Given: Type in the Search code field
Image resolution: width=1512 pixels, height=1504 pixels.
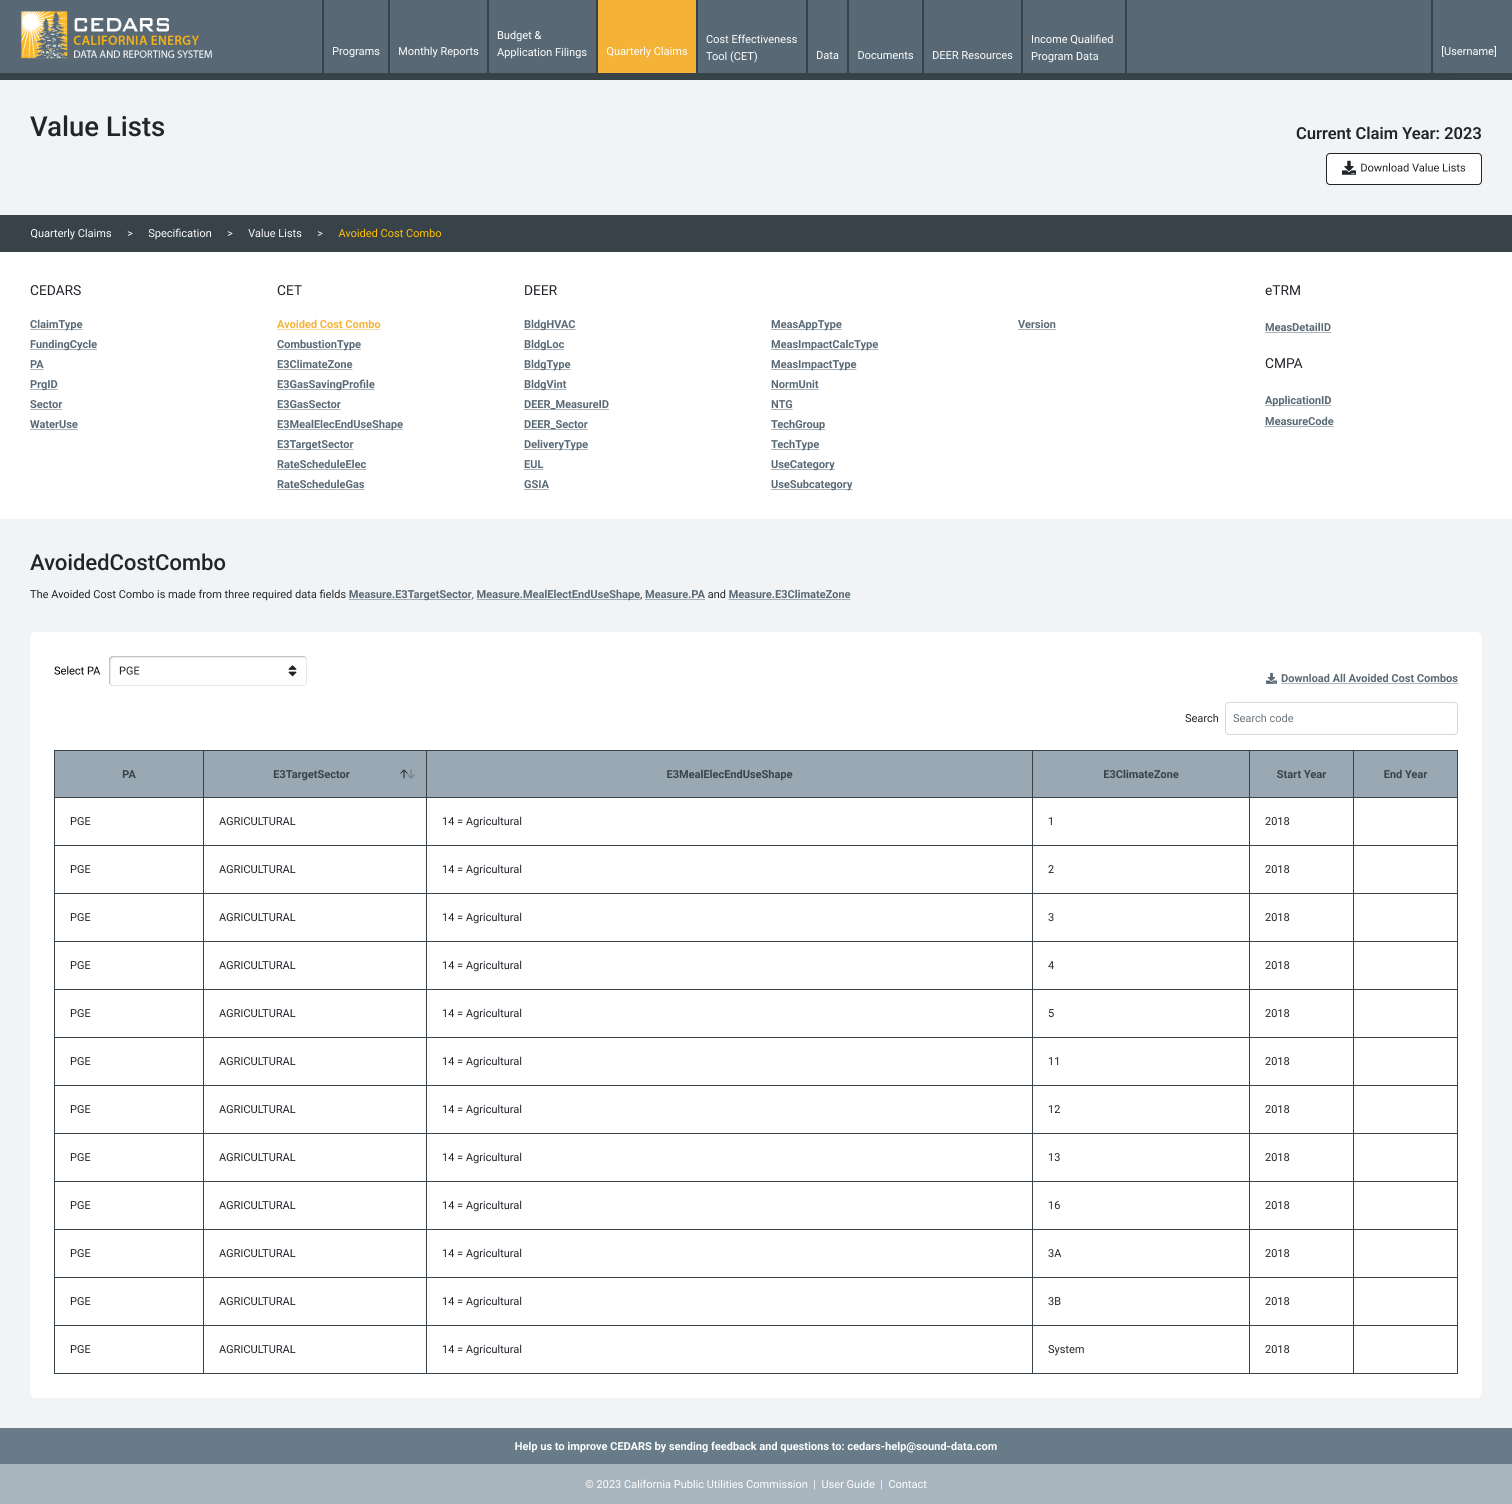Looking at the screenshot, I should tap(1340, 718).
